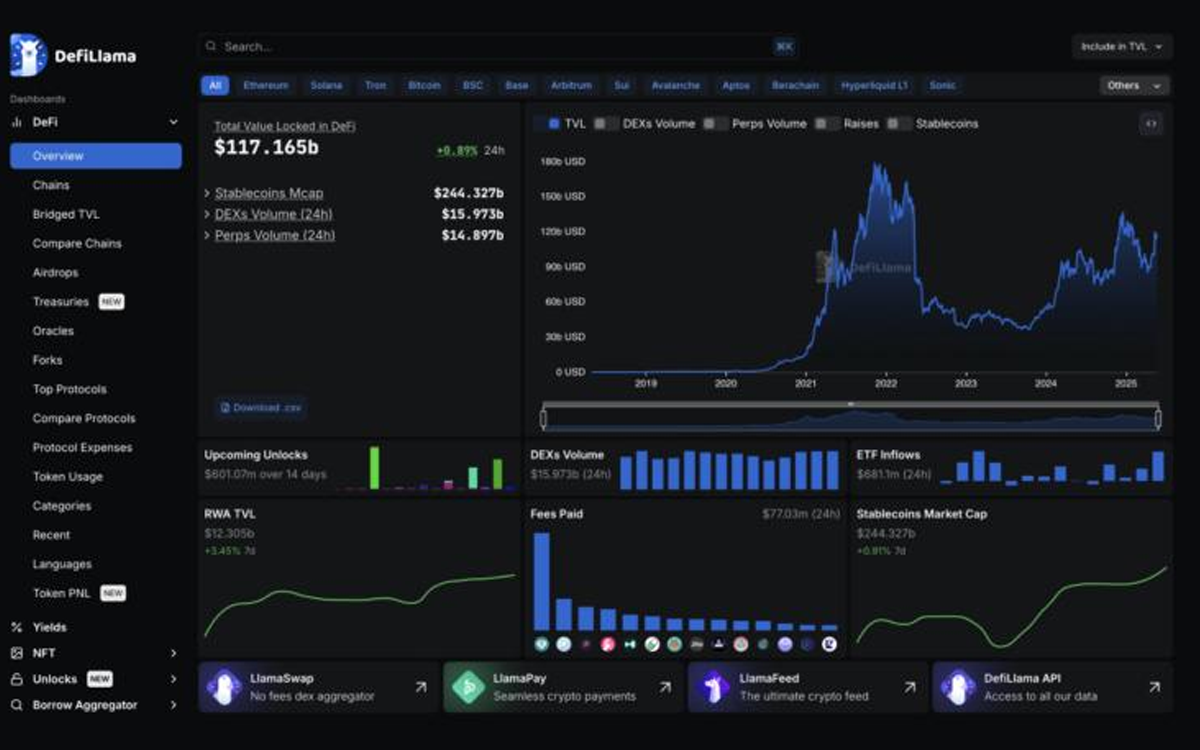Open Top Protocols page
Image resolution: width=1200 pixels, height=750 pixels.
(x=69, y=389)
